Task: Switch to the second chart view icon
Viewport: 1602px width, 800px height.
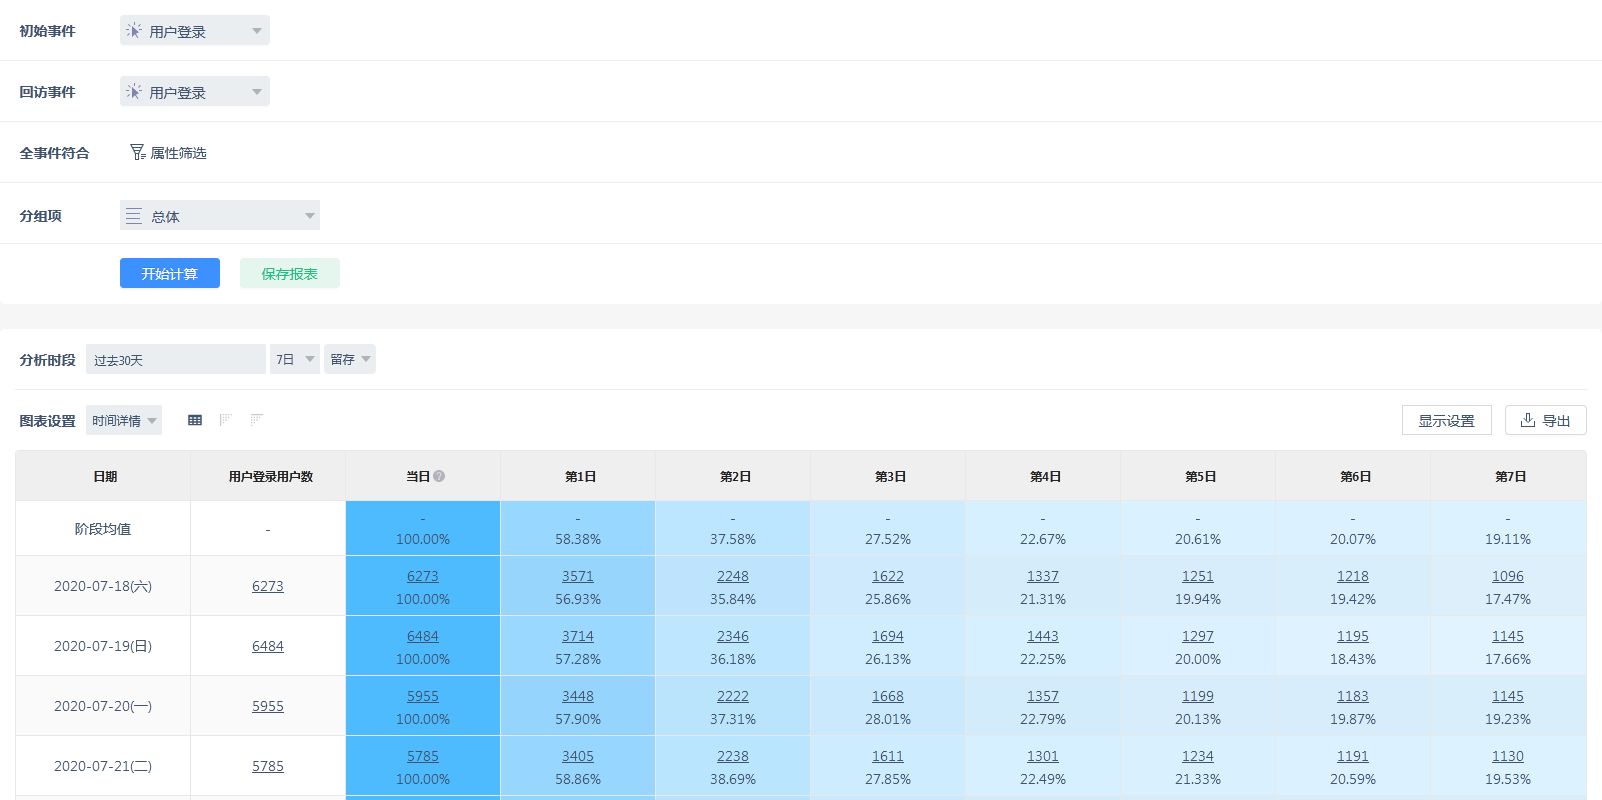Action: (x=226, y=420)
